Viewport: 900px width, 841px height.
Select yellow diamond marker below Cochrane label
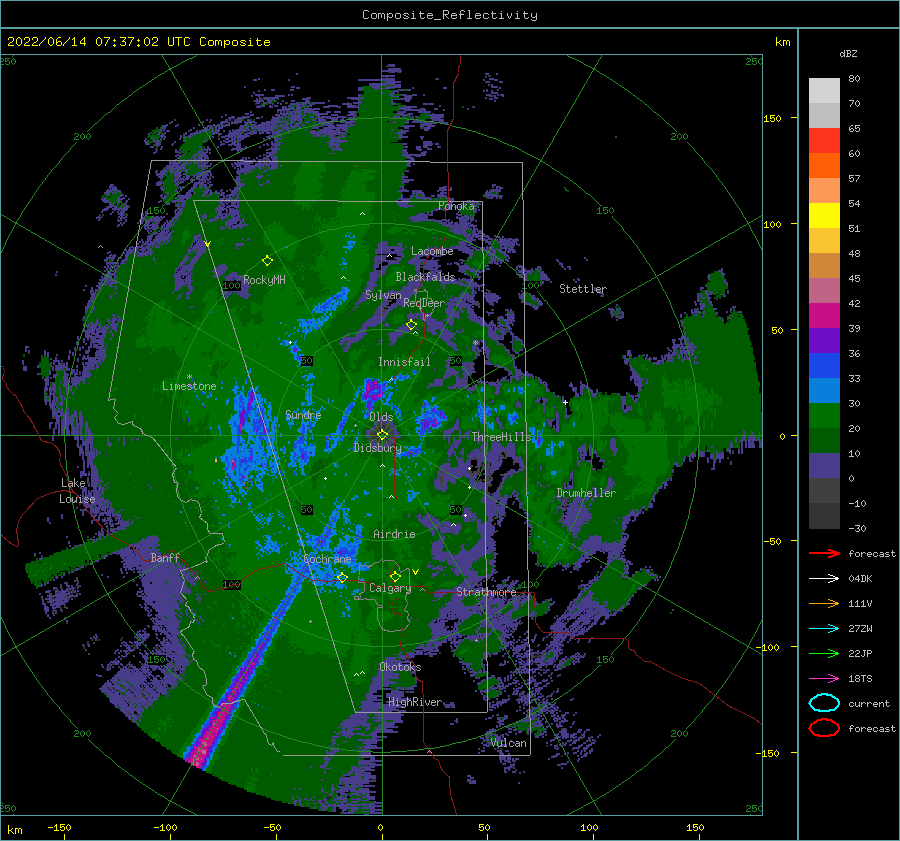[x=342, y=578]
